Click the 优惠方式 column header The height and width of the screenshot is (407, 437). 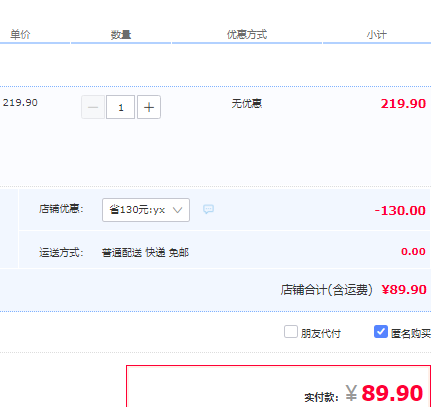pyautogui.click(x=247, y=34)
